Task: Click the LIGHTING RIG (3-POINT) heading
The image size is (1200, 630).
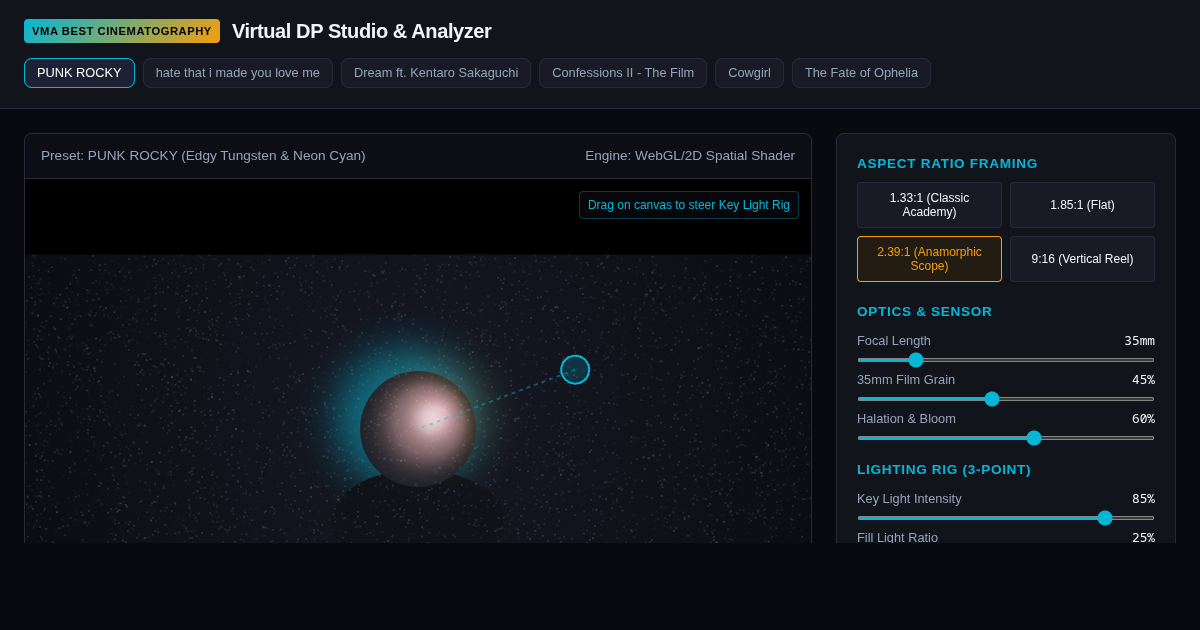Action: tap(944, 470)
